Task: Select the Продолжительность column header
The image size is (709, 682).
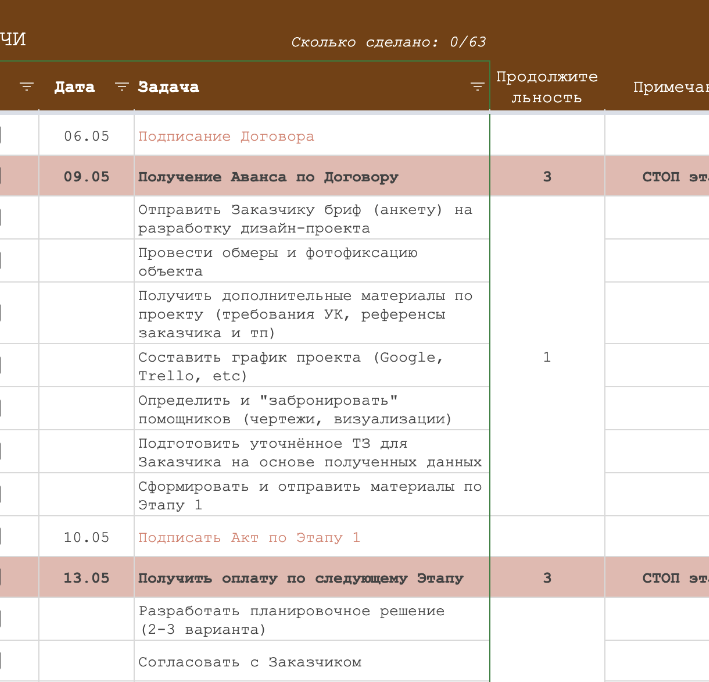Action: tap(546, 87)
